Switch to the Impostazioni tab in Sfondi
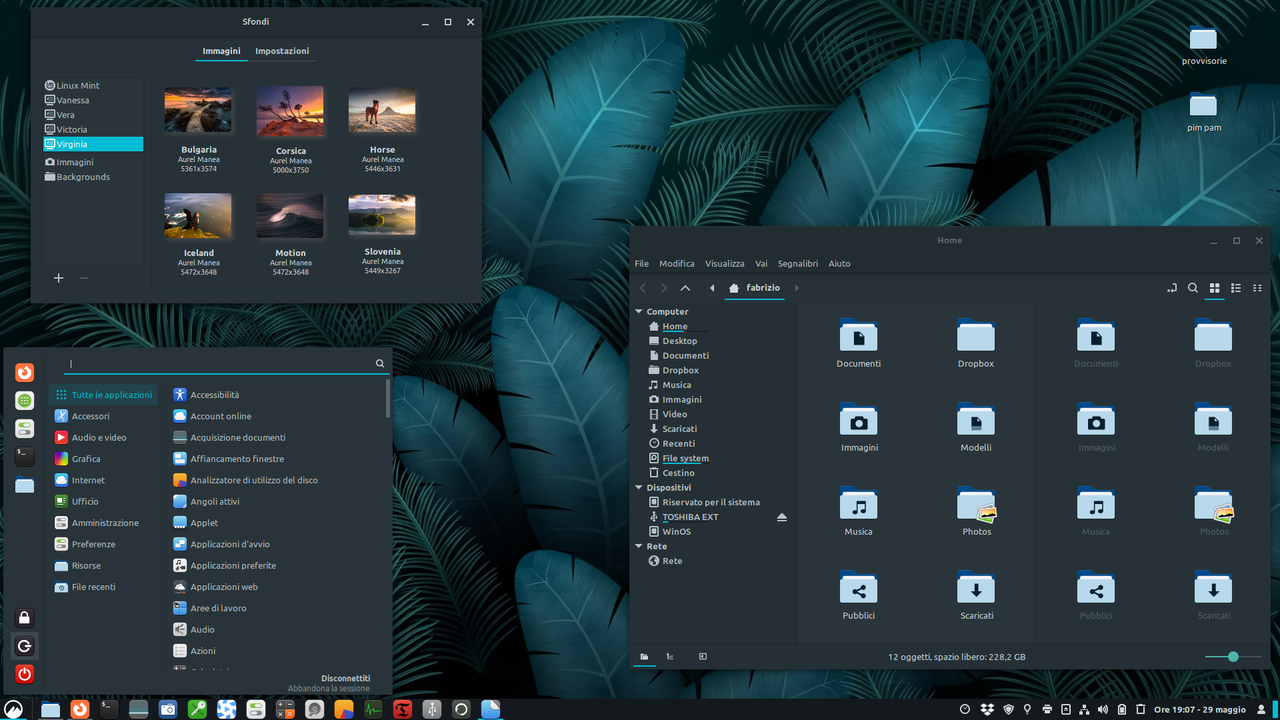1280x720 pixels. click(x=282, y=51)
